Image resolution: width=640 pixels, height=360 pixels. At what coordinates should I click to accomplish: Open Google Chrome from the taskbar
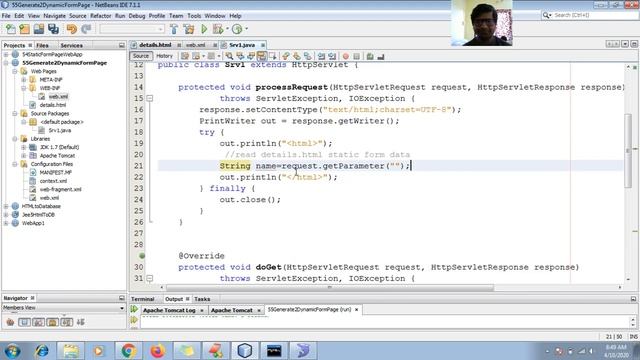128,351
